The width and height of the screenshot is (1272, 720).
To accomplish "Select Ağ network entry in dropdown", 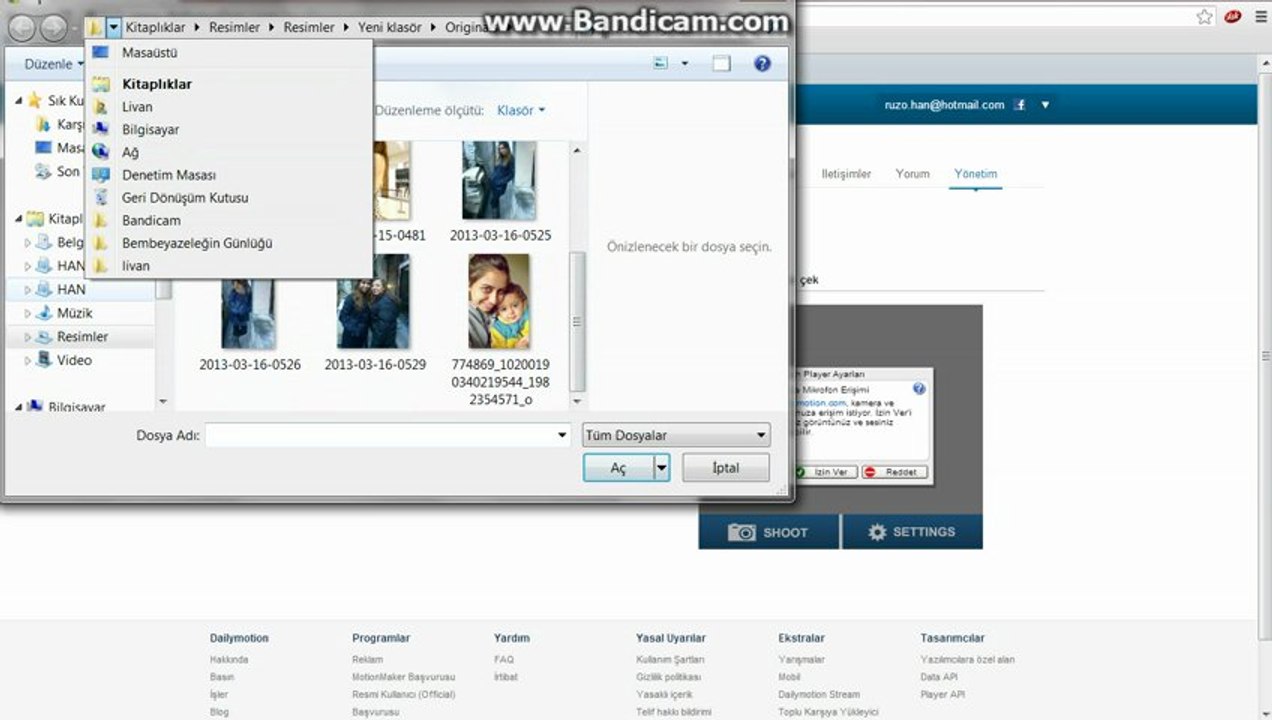I will (x=130, y=153).
